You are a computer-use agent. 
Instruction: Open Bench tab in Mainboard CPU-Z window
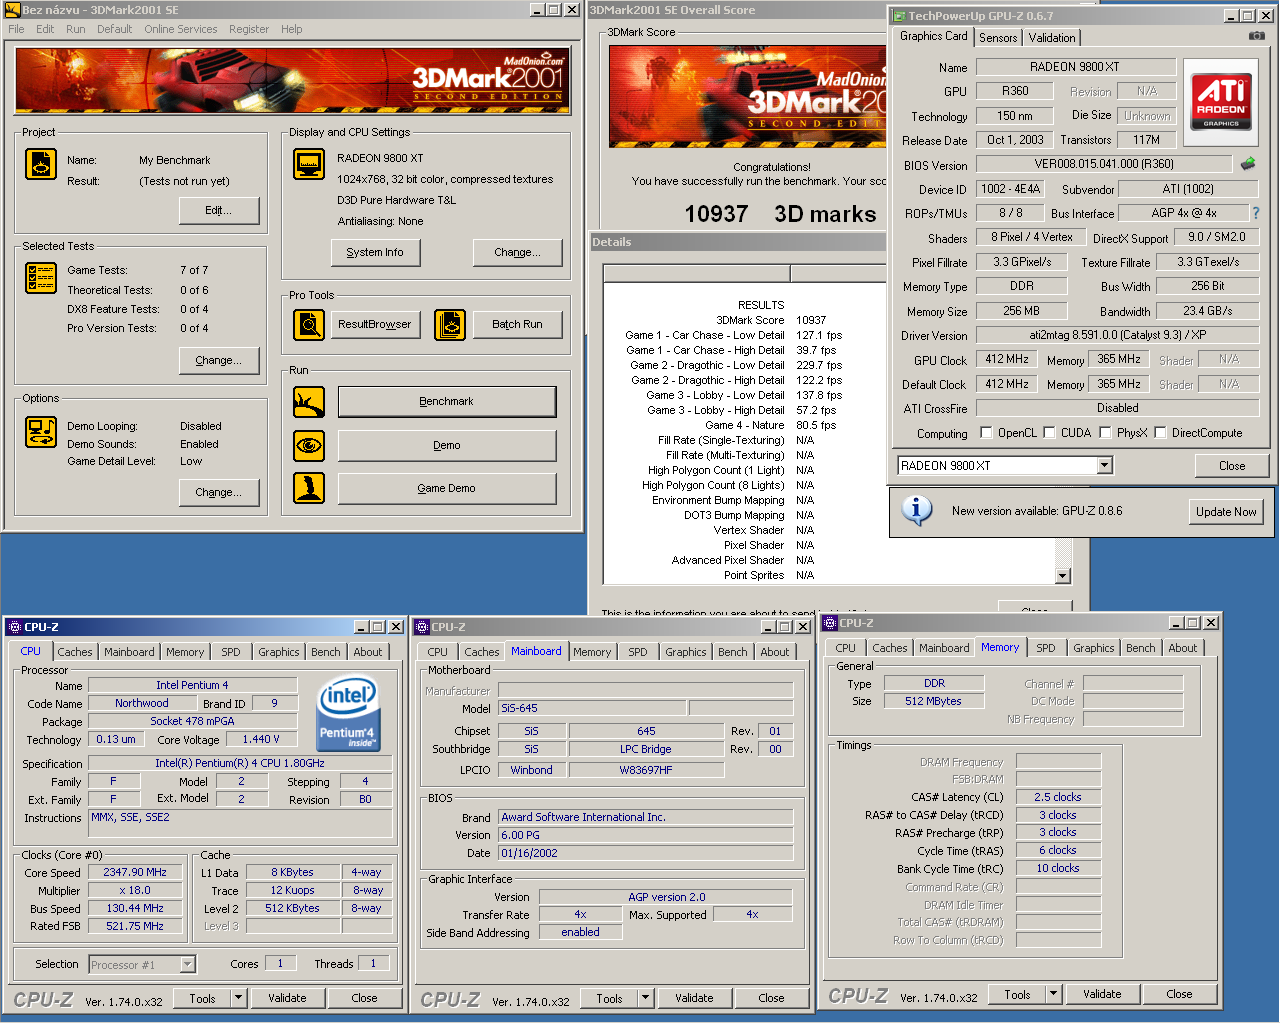pyautogui.click(x=733, y=652)
